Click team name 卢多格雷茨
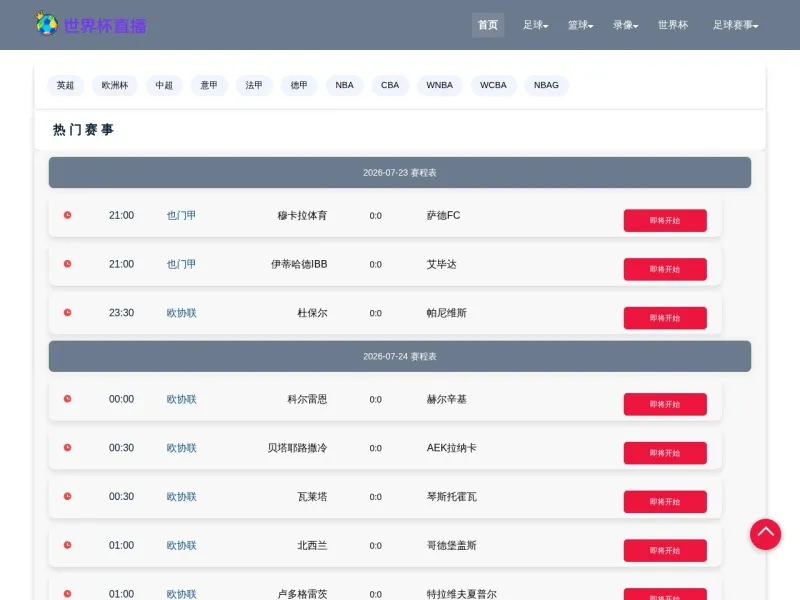 pos(302,594)
